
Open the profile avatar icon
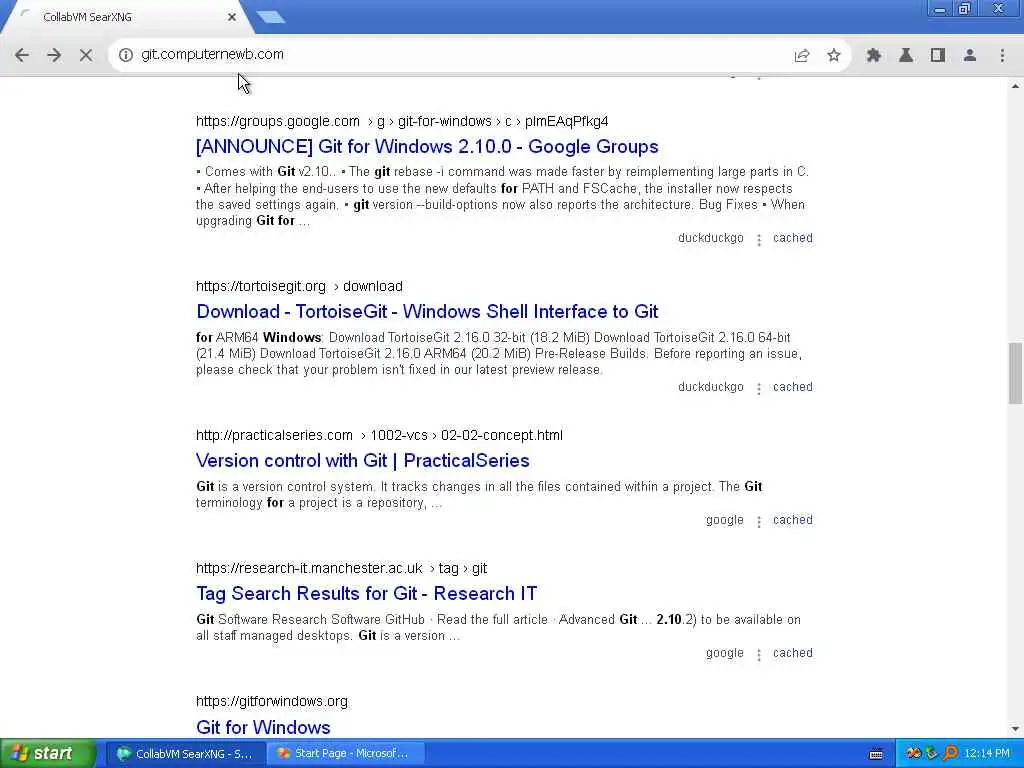point(970,55)
